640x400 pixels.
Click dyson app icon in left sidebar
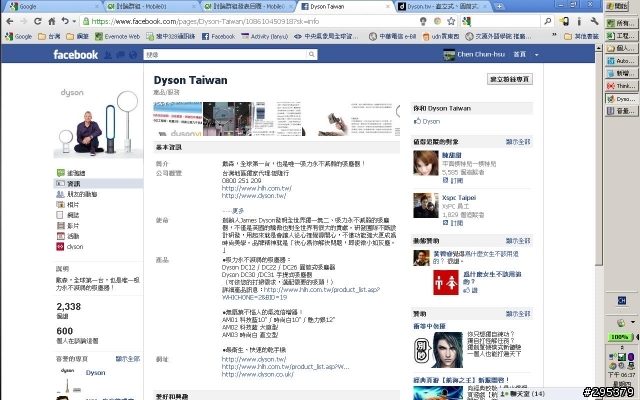coord(60,247)
